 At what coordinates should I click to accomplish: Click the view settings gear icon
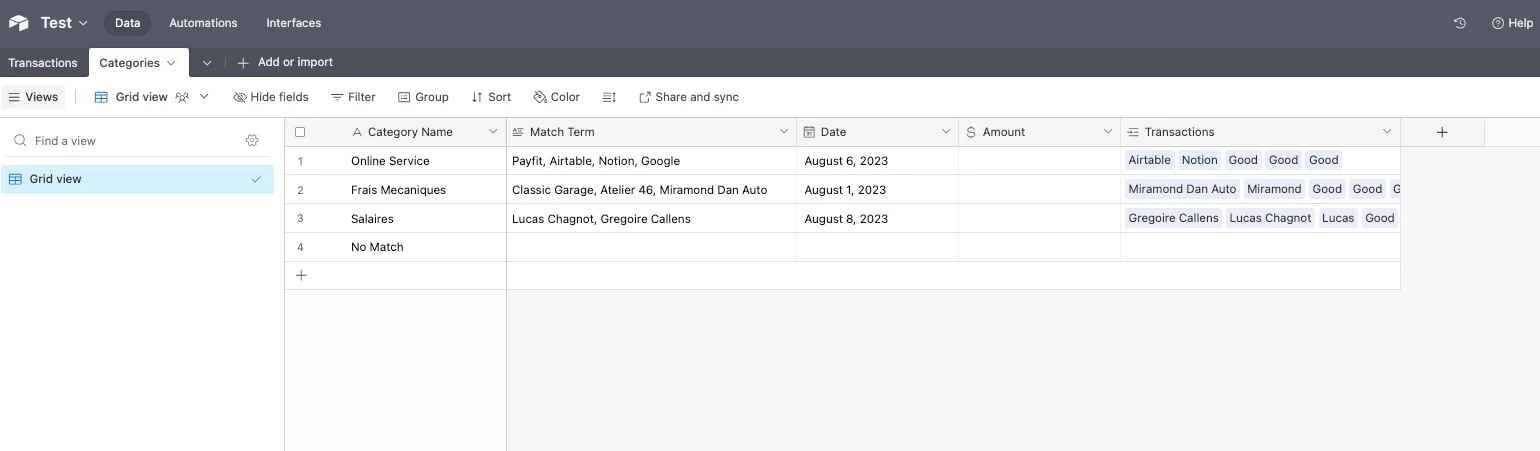click(x=252, y=141)
